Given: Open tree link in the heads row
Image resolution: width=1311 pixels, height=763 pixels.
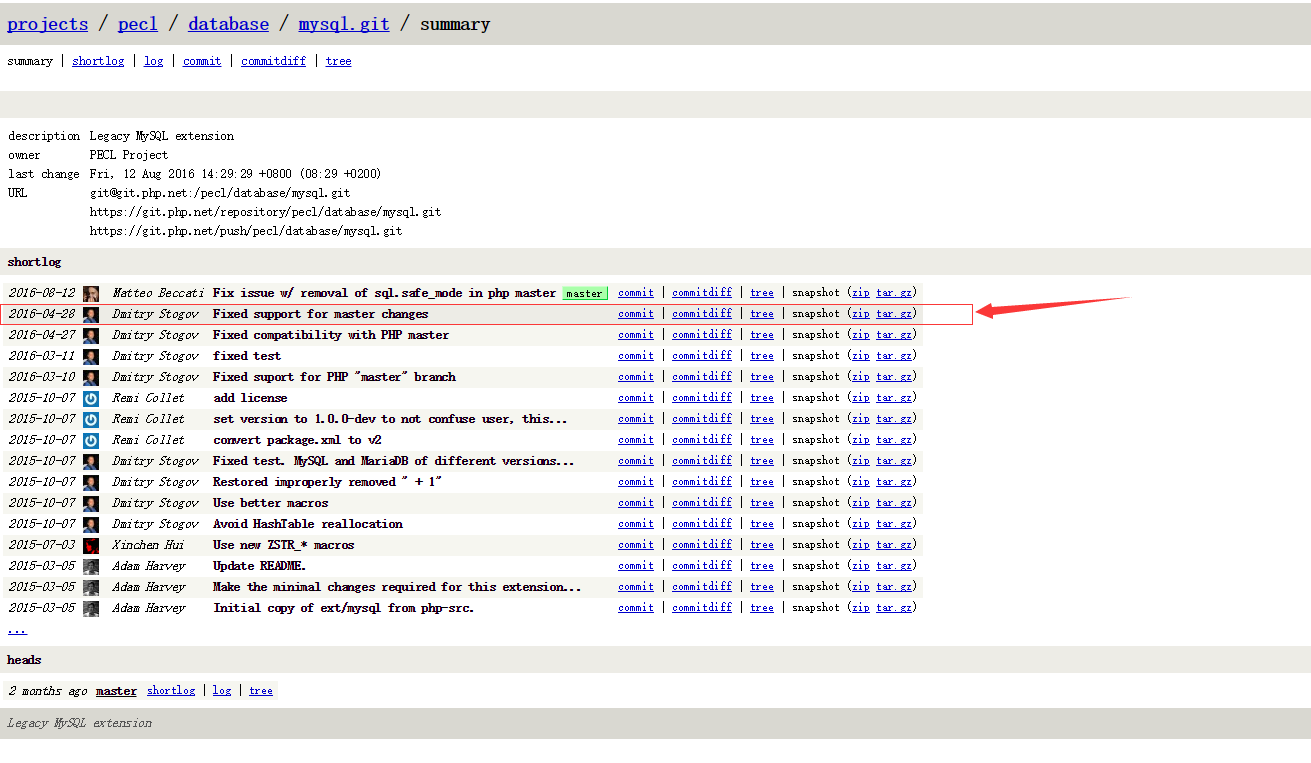Looking at the screenshot, I should tap(261, 691).
